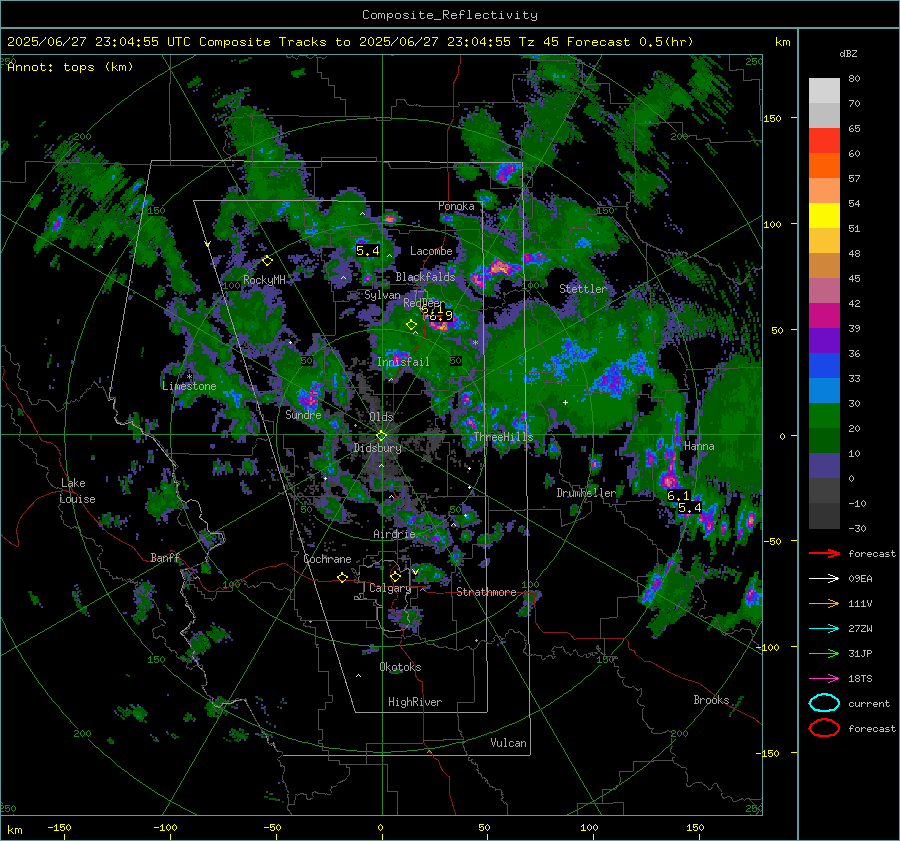Select the yellow 54 dBZ color swatch
Screen dimensions: 900x841
[x=824, y=215]
